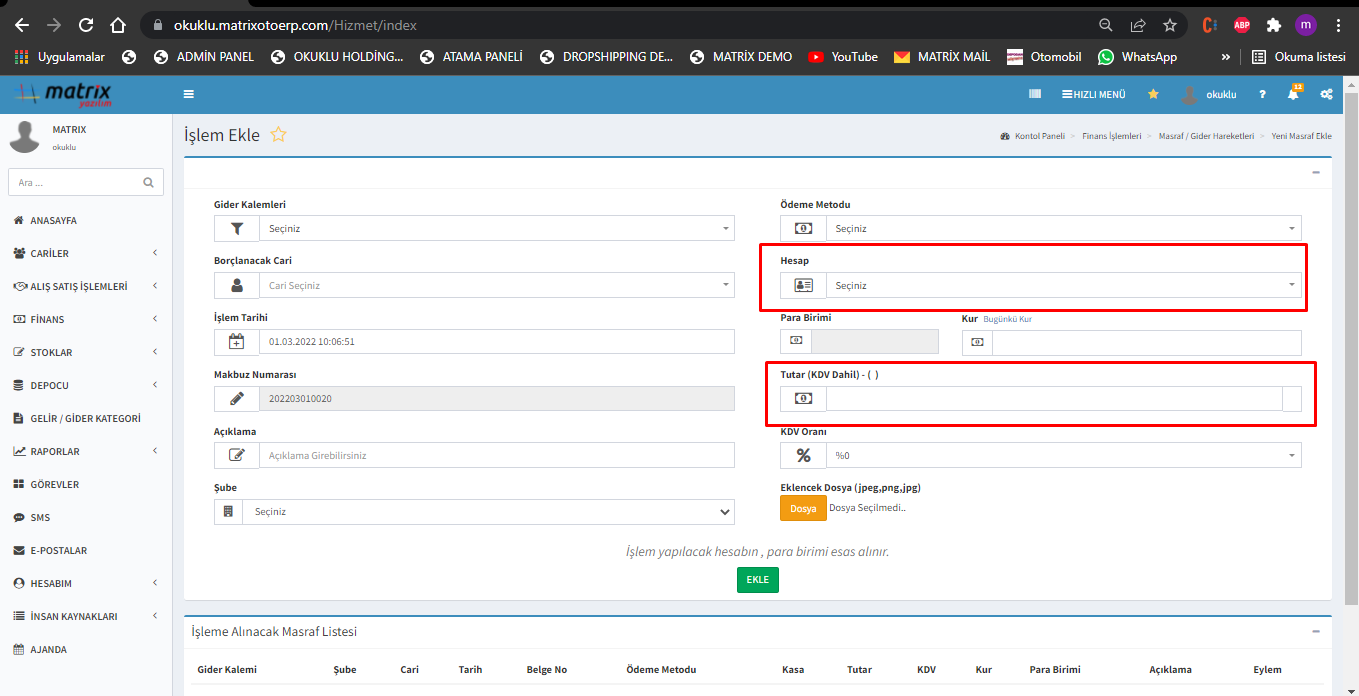
Task: Collapse the İşlem Ekle form panel
Action: point(1316,173)
